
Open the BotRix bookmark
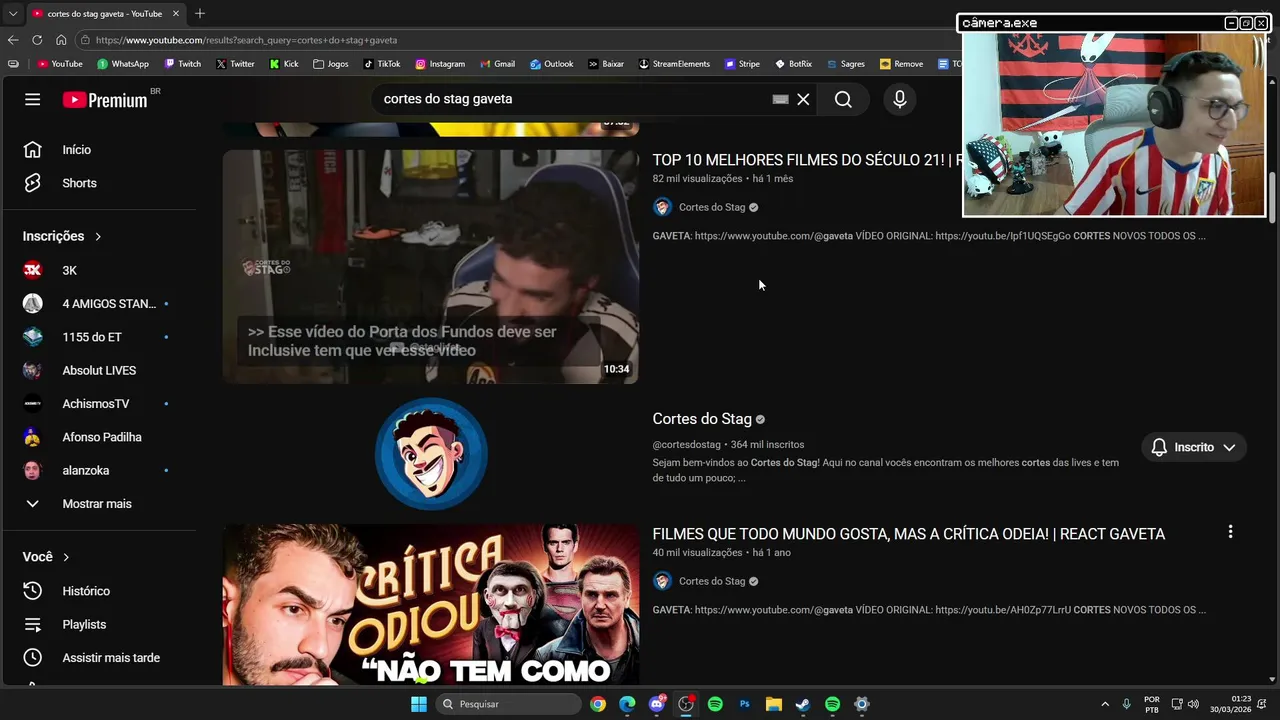[x=793, y=64]
